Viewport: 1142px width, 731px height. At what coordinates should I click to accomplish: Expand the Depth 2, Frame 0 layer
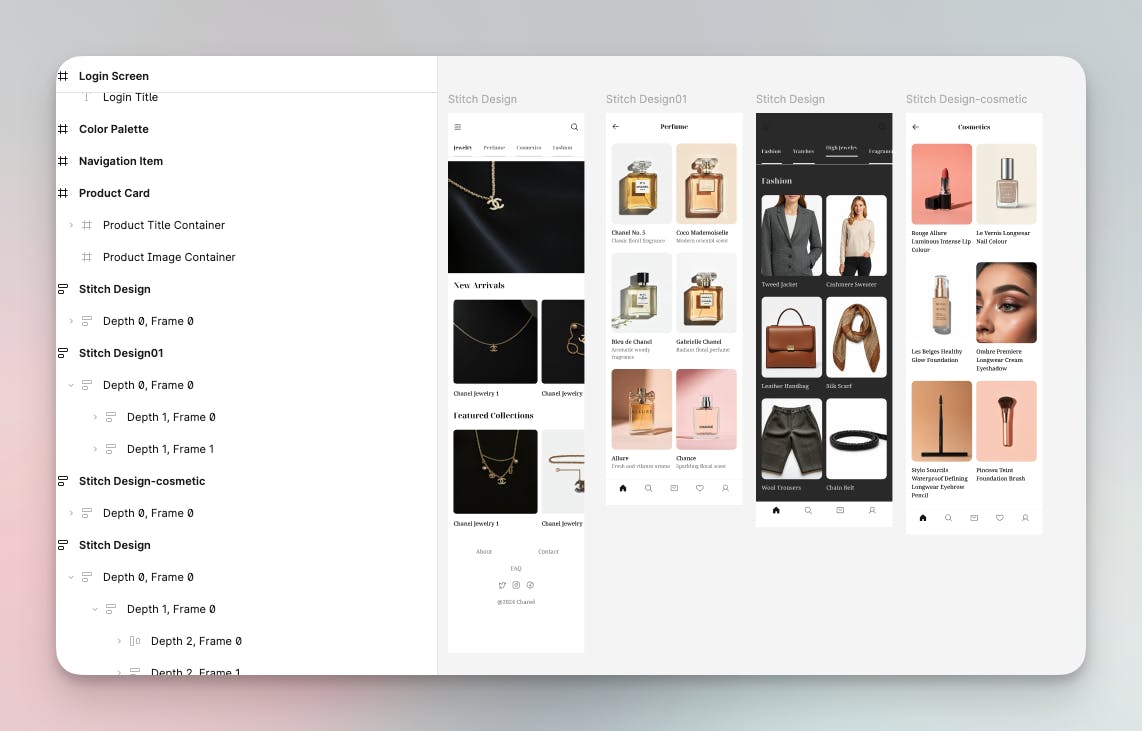coord(119,641)
